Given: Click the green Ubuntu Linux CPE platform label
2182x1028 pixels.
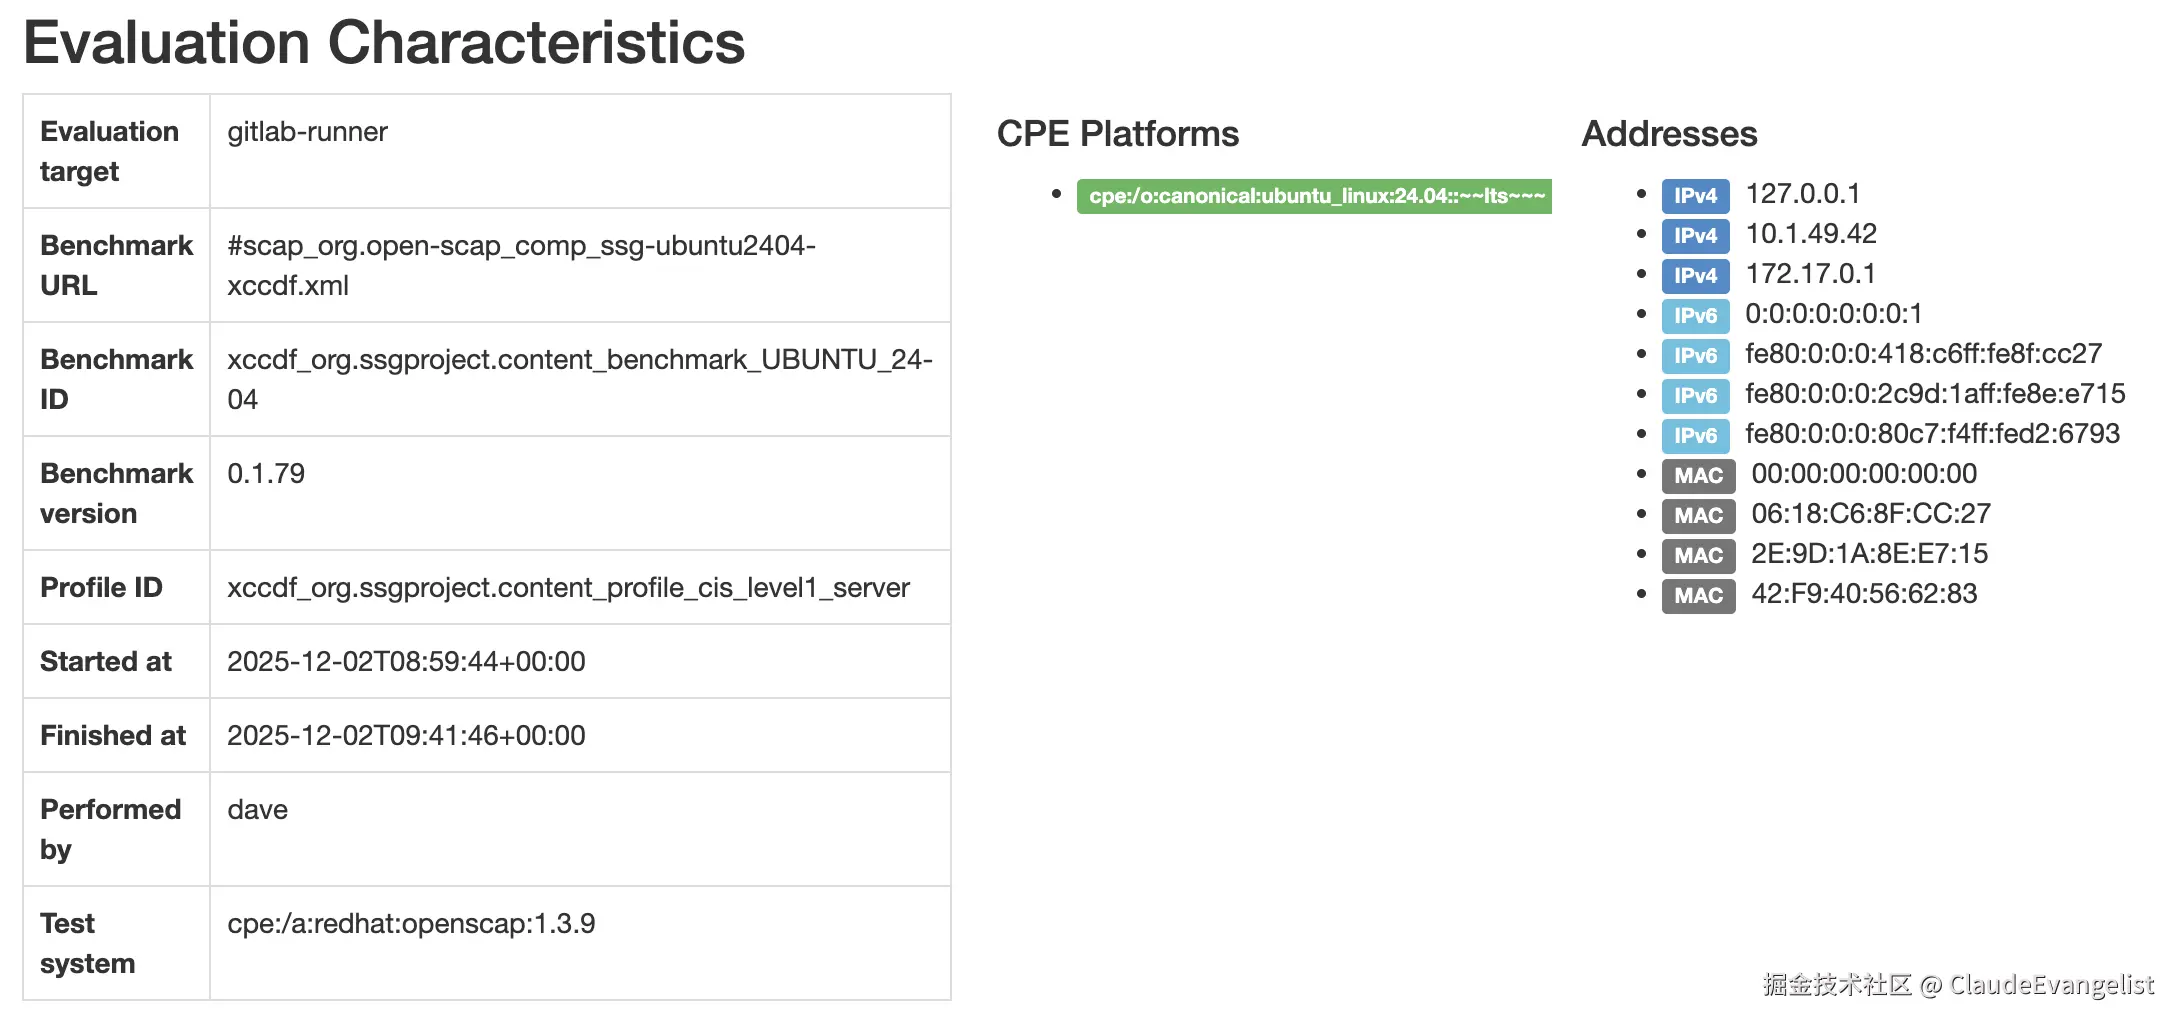Looking at the screenshot, I should pyautogui.click(x=1314, y=196).
